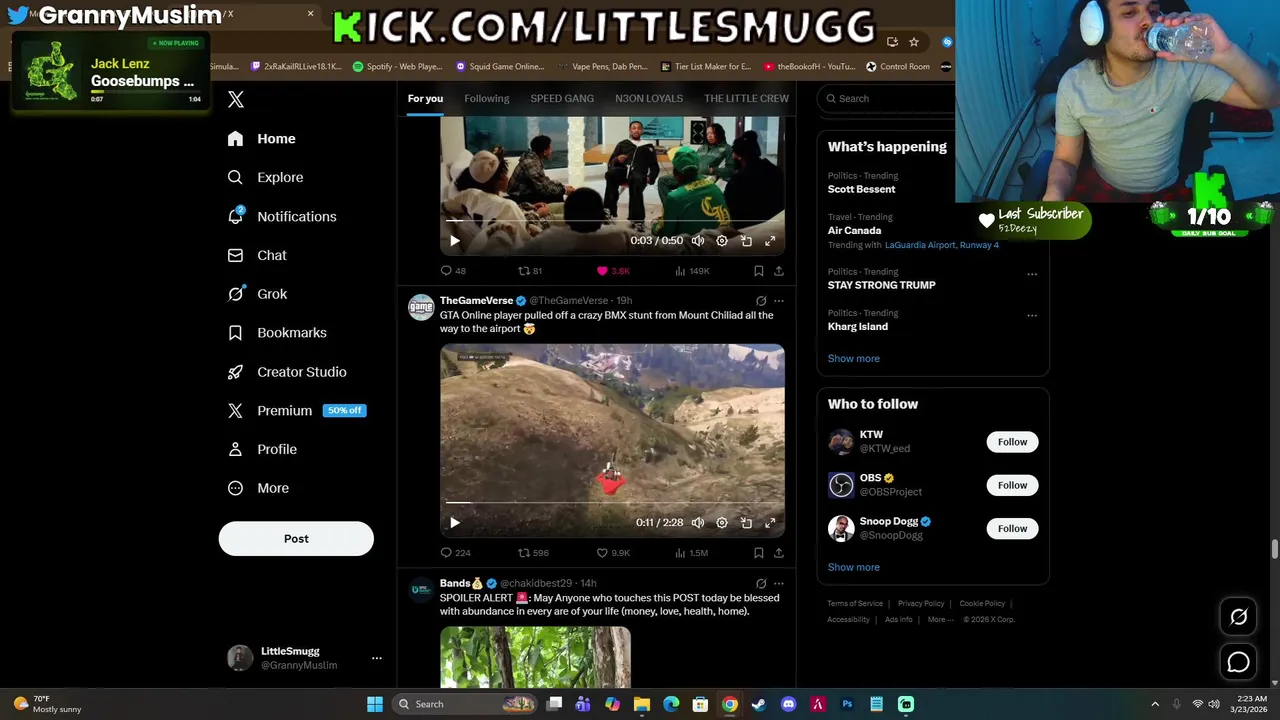Show more trends under What's happening

click(x=854, y=359)
